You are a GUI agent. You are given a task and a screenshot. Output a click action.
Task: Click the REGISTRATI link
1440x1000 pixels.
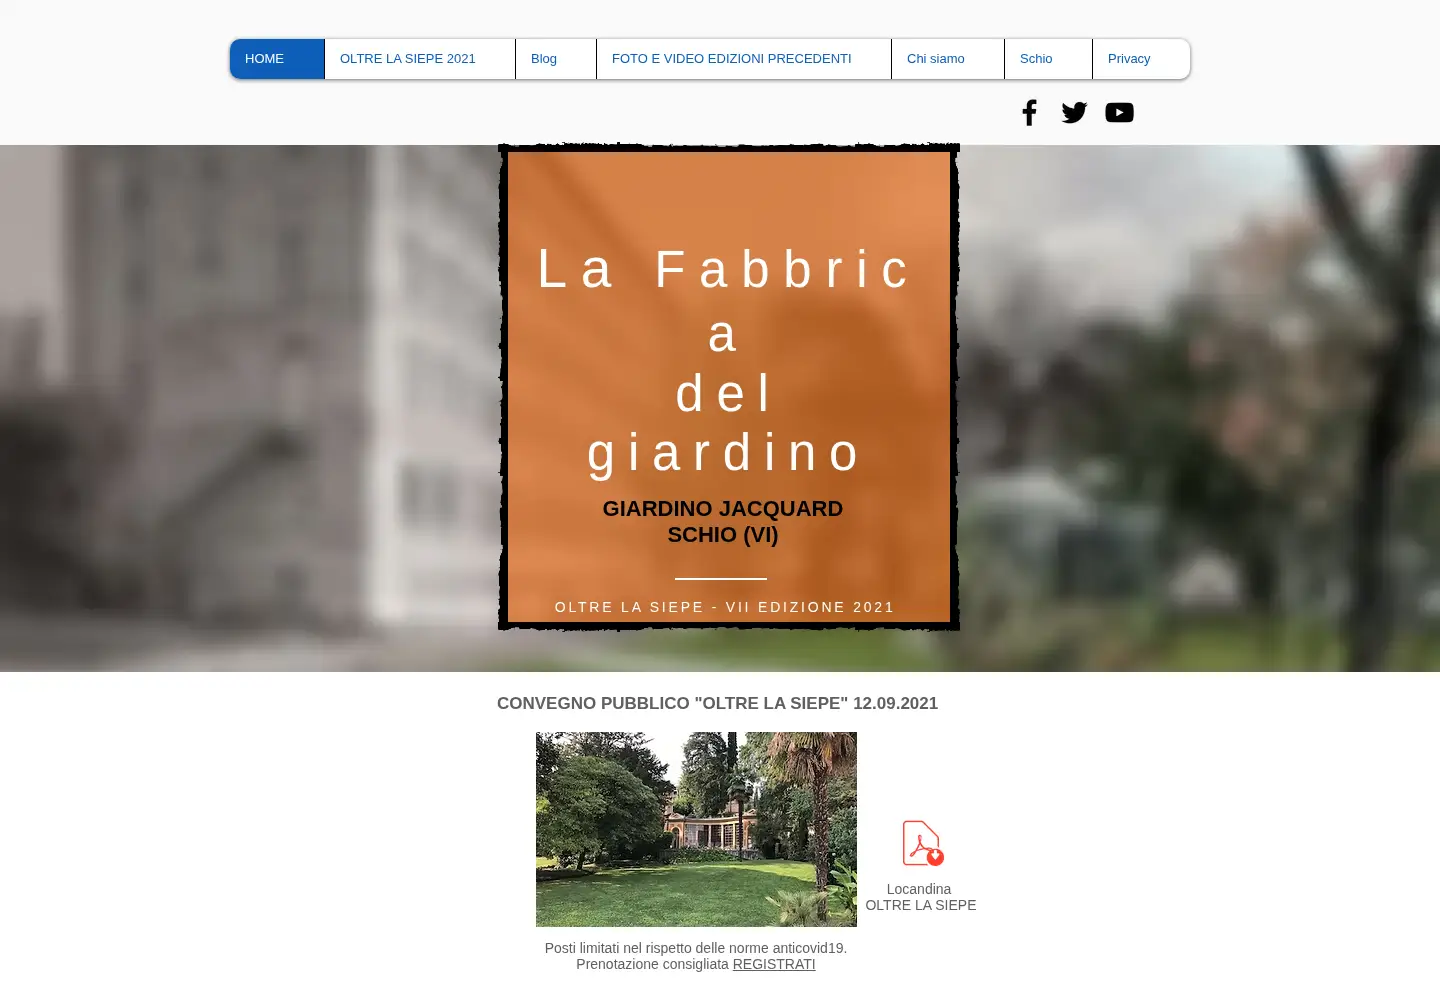(x=774, y=964)
